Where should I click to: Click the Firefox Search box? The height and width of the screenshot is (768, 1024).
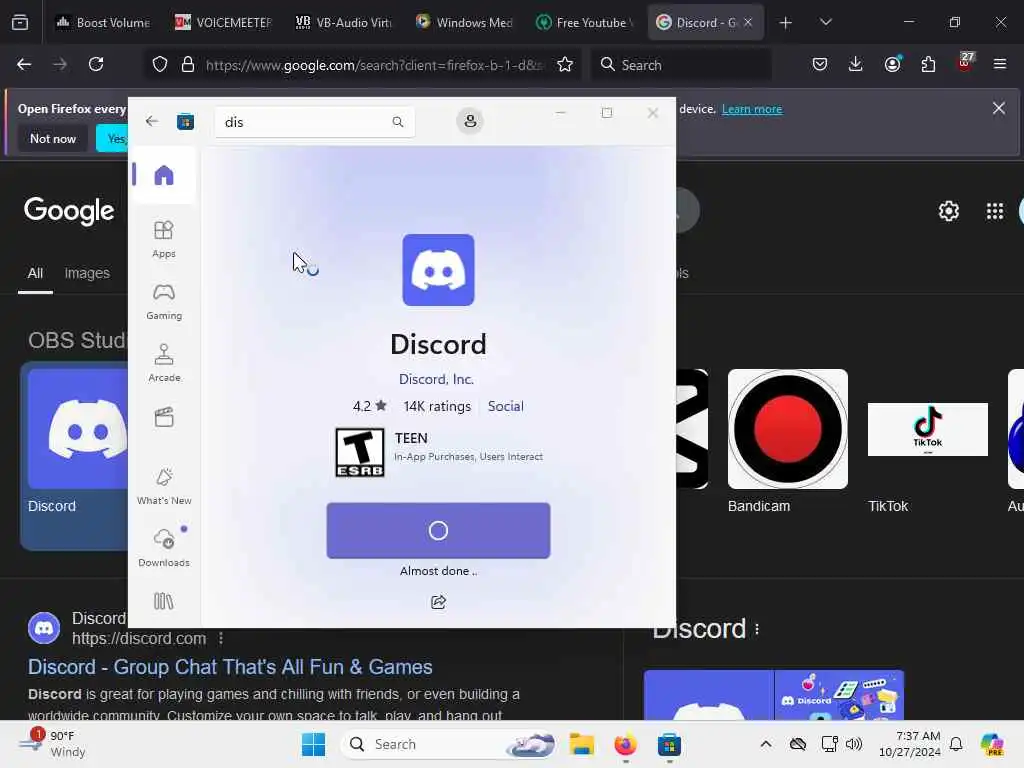(682, 65)
